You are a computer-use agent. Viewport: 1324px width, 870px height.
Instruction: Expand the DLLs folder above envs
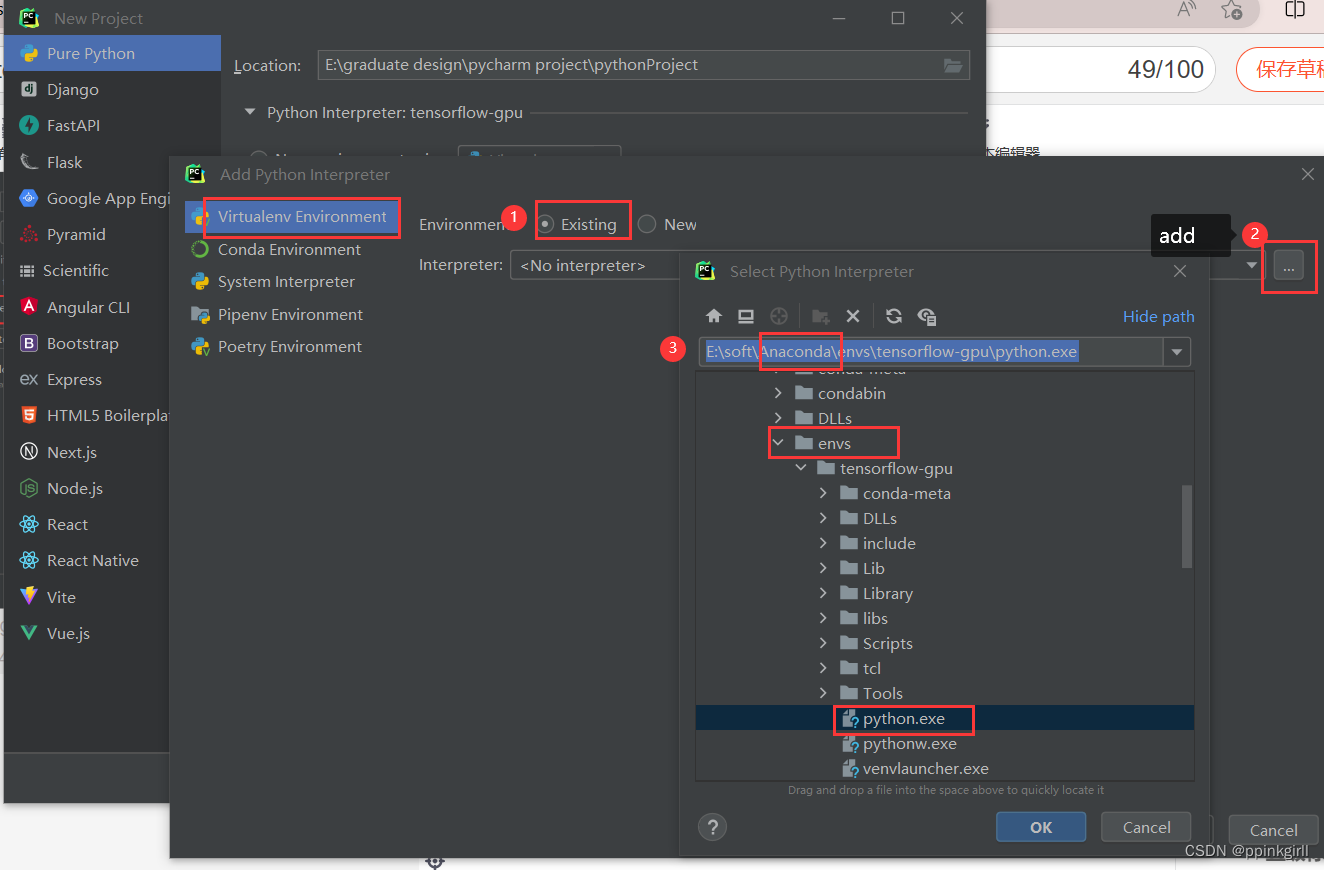778,418
